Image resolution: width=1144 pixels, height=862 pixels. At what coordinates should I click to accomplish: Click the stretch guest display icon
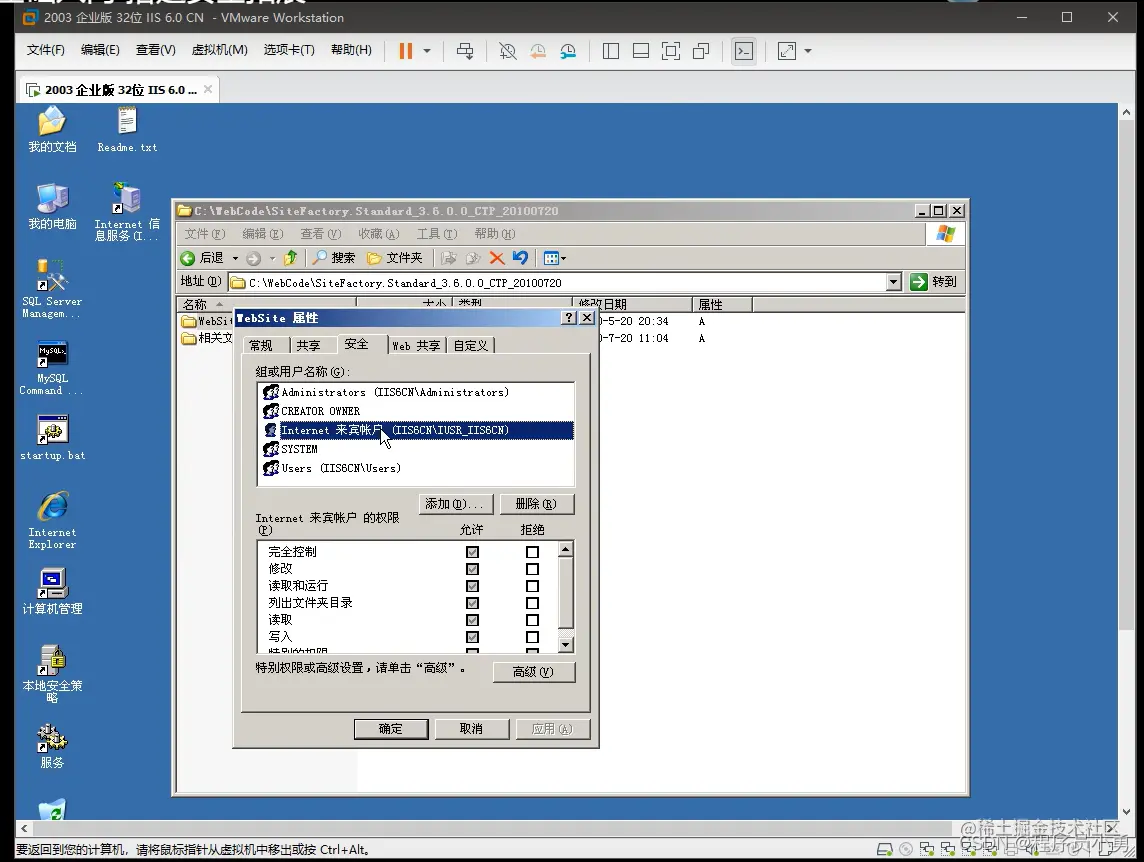[x=786, y=51]
